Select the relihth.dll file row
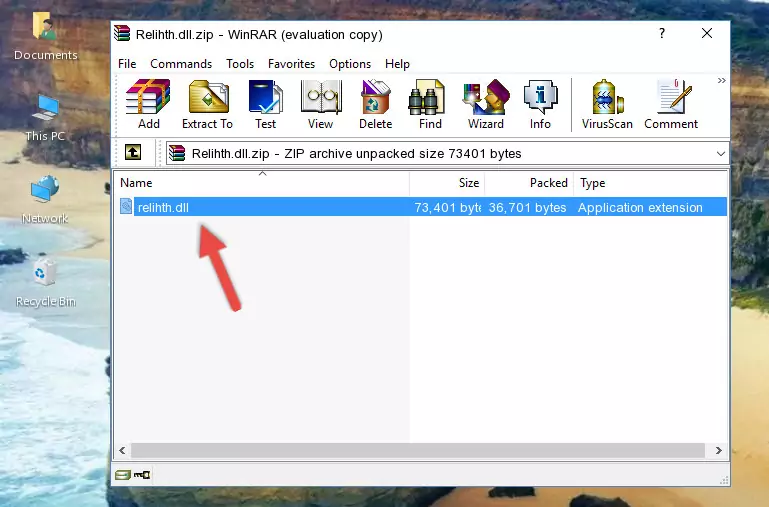The height and width of the screenshot is (507, 769). pyautogui.click(x=421, y=207)
